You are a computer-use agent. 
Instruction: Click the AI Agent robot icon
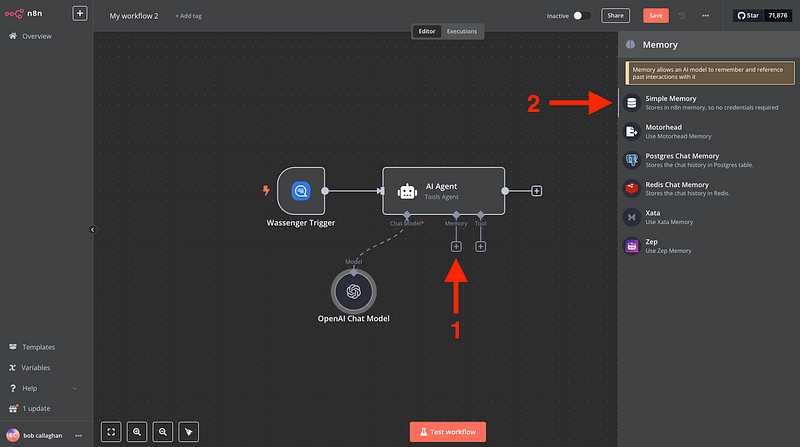pos(407,190)
